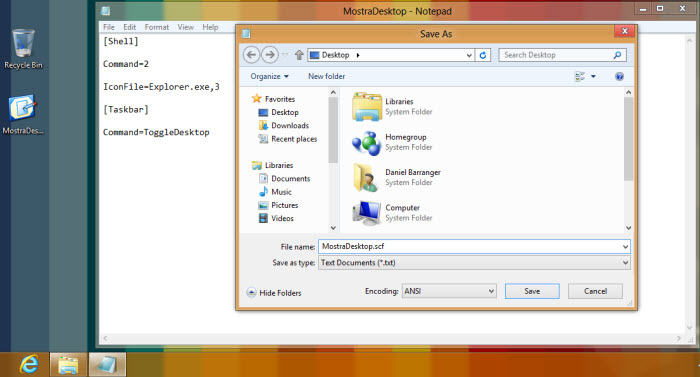
Task: Change the view layout icon
Action: pyautogui.click(x=580, y=76)
